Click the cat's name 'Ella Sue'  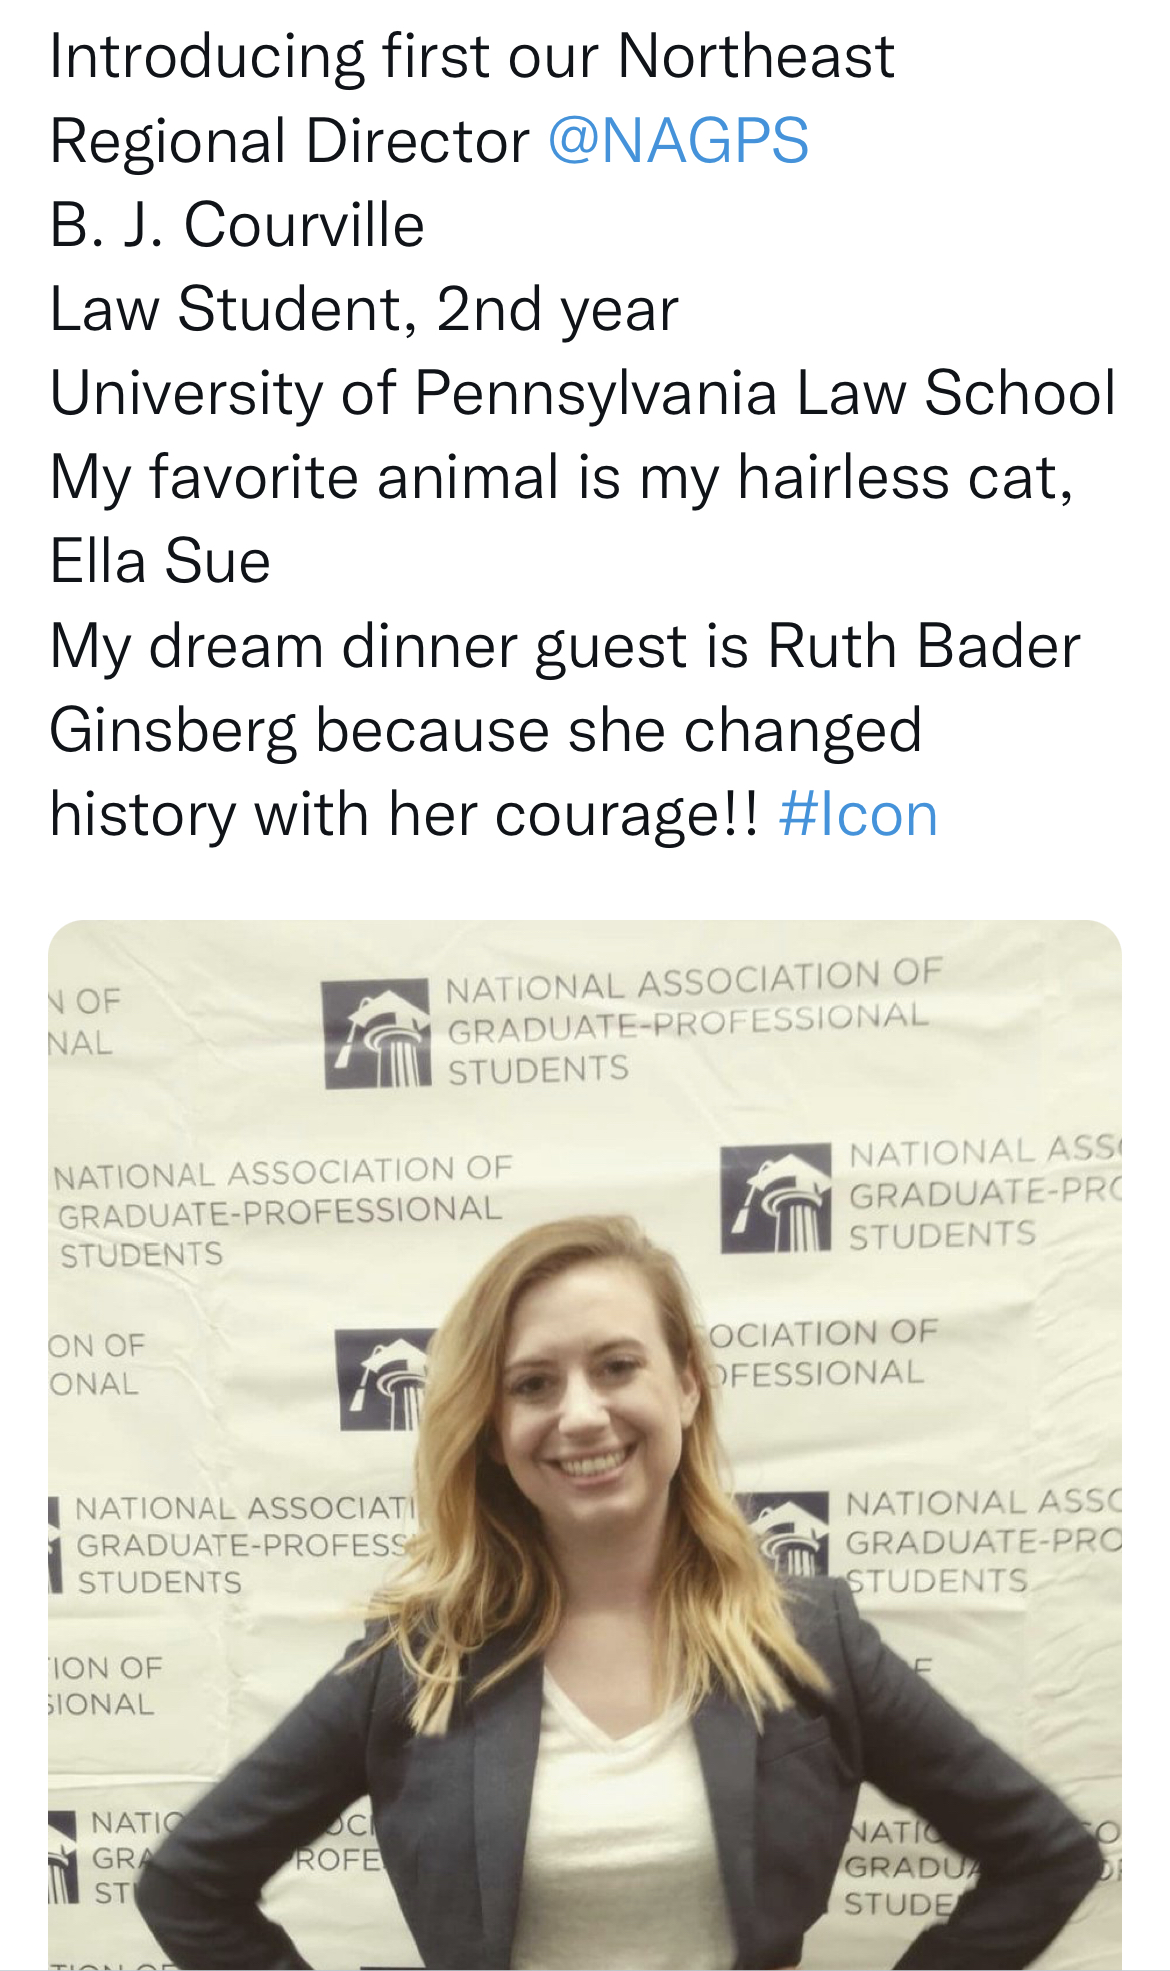tap(160, 561)
